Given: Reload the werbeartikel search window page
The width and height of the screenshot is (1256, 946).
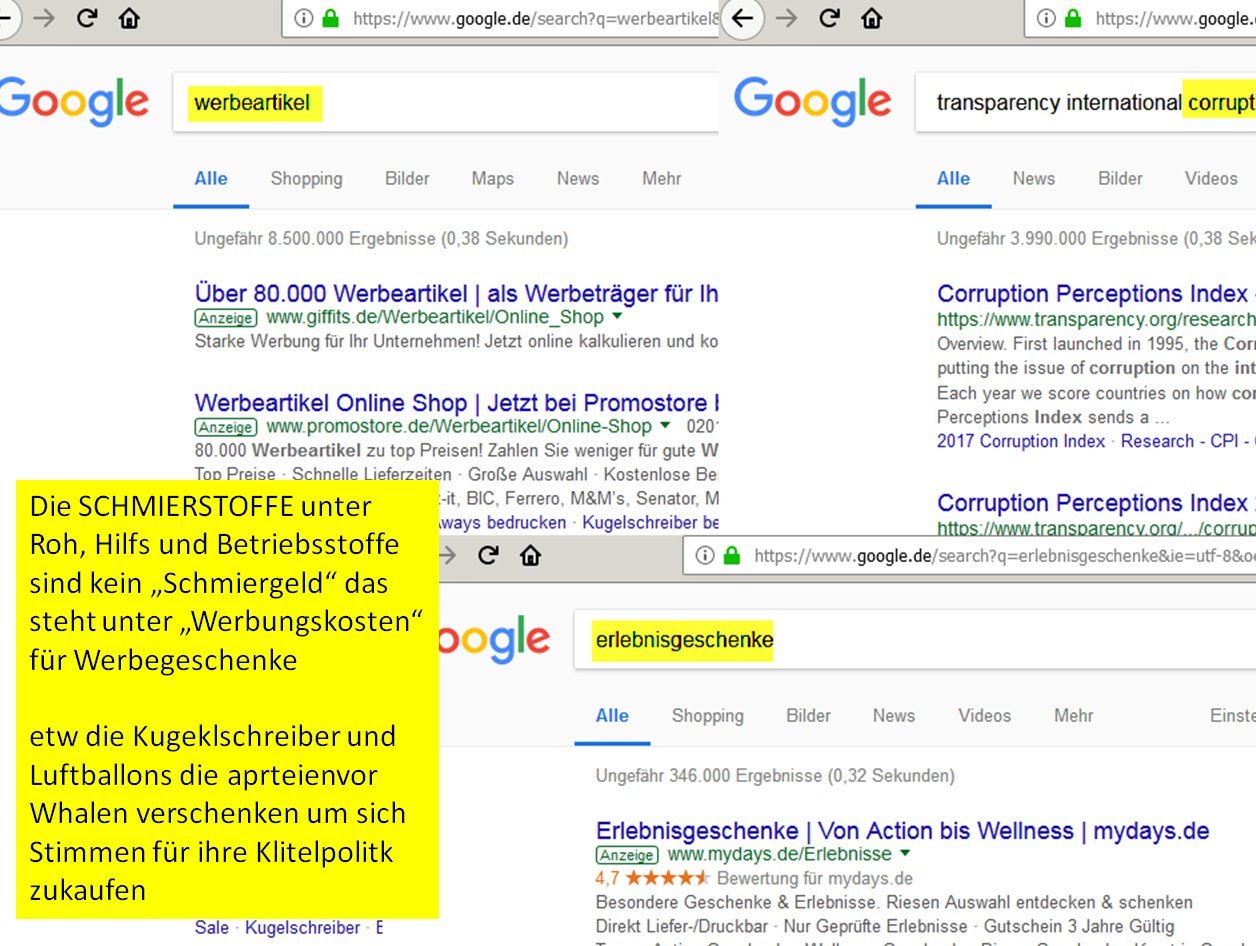Looking at the screenshot, I should pyautogui.click(x=87, y=18).
